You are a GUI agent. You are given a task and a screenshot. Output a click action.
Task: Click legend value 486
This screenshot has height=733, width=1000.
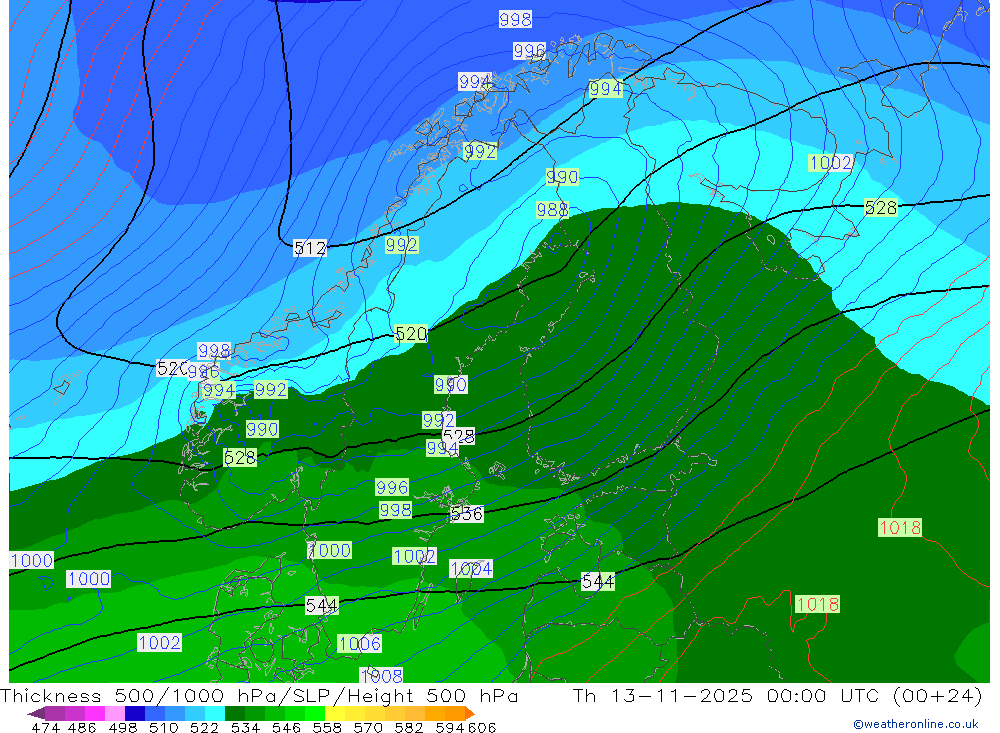(x=82, y=727)
